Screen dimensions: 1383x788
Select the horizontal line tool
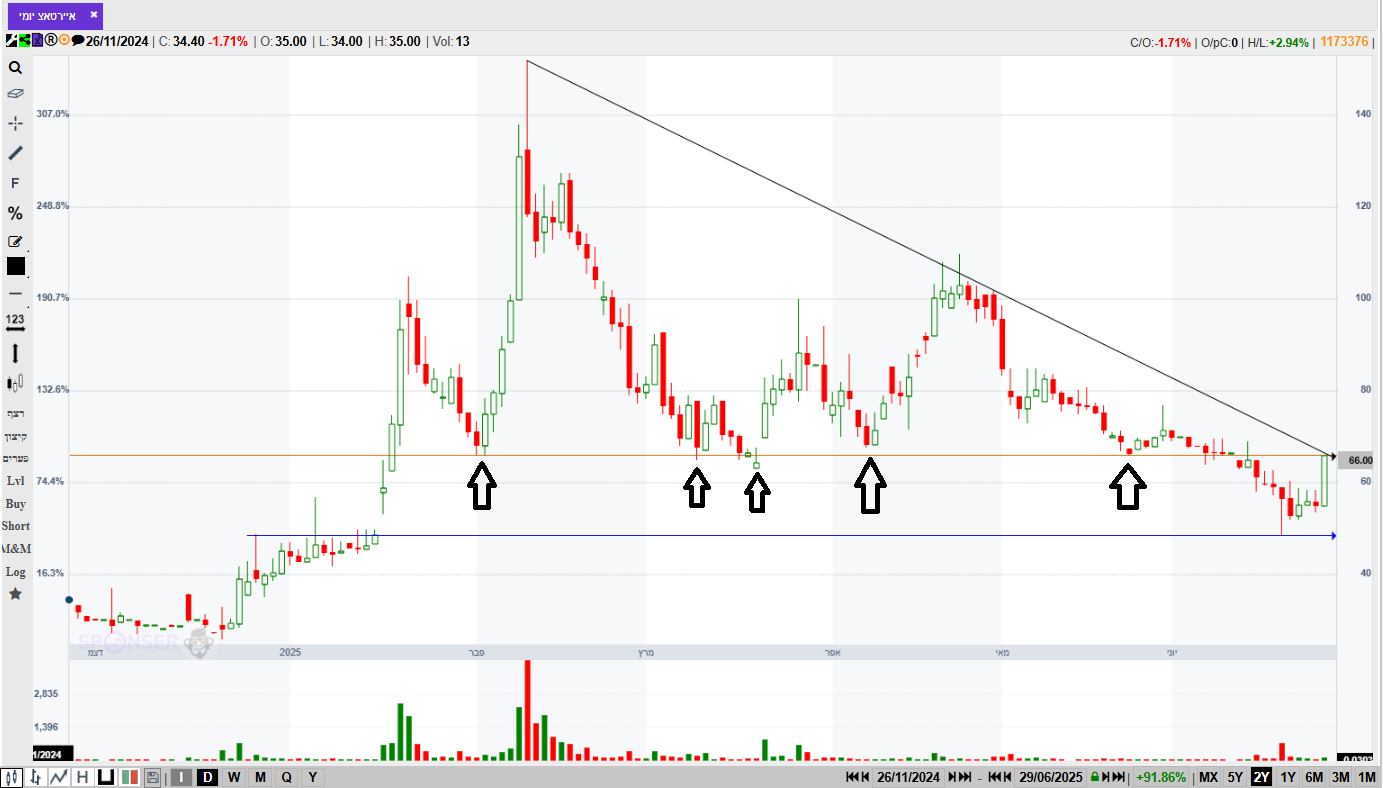click(x=15, y=294)
